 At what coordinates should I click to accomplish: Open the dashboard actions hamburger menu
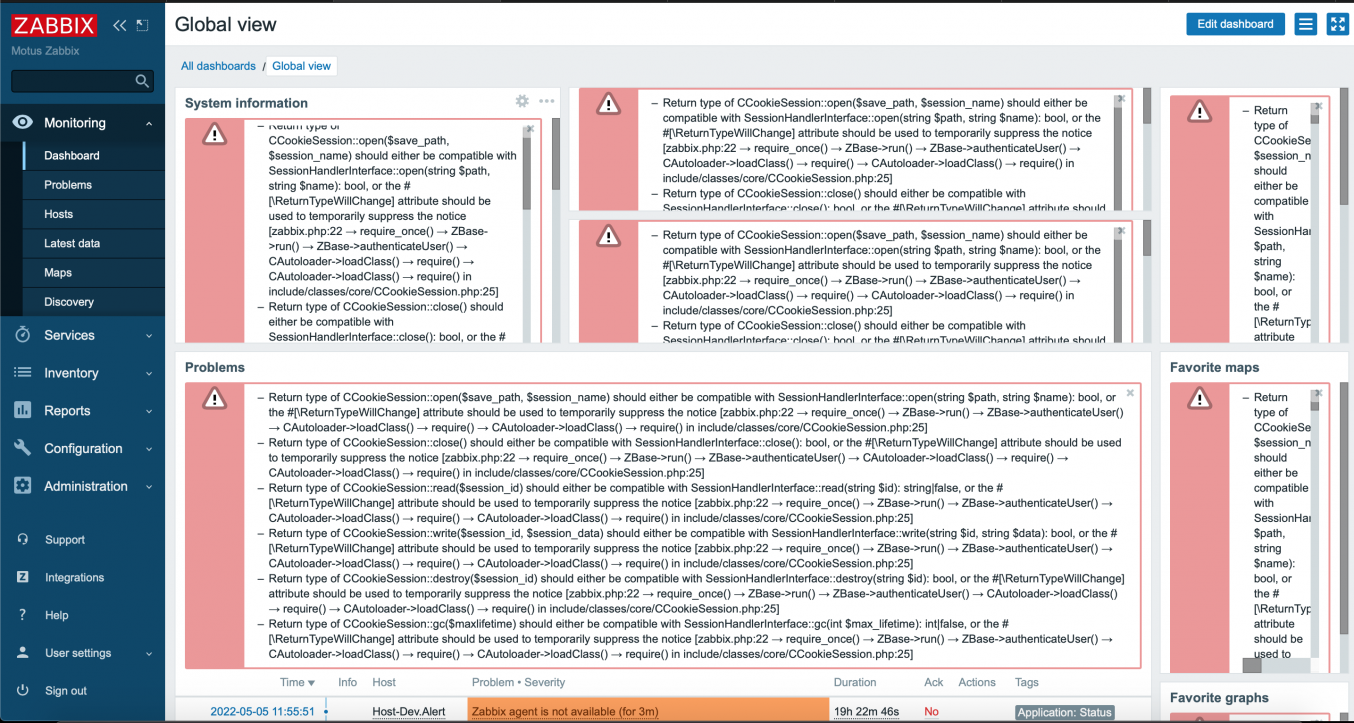1305,24
